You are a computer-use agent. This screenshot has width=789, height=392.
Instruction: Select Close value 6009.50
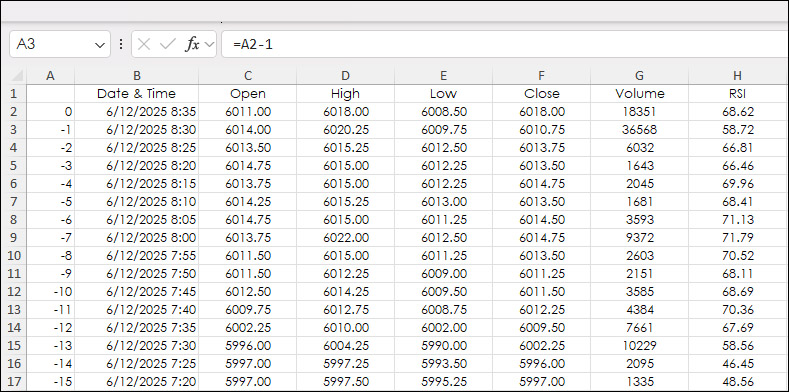[541, 328]
